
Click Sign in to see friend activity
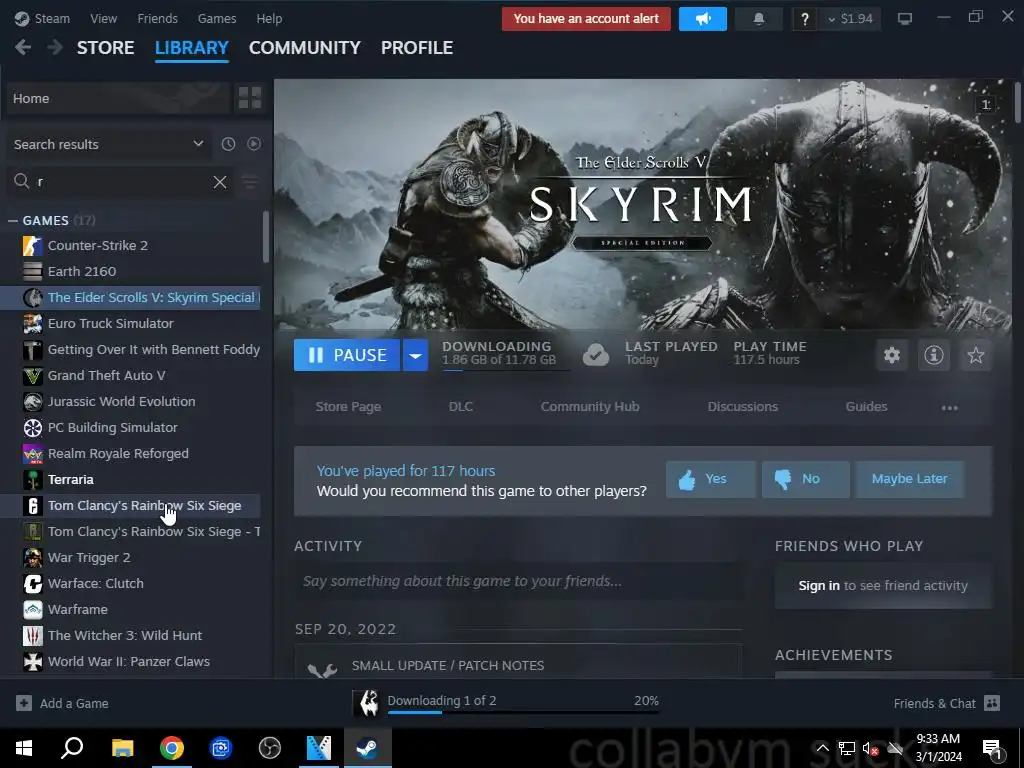point(819,586)
